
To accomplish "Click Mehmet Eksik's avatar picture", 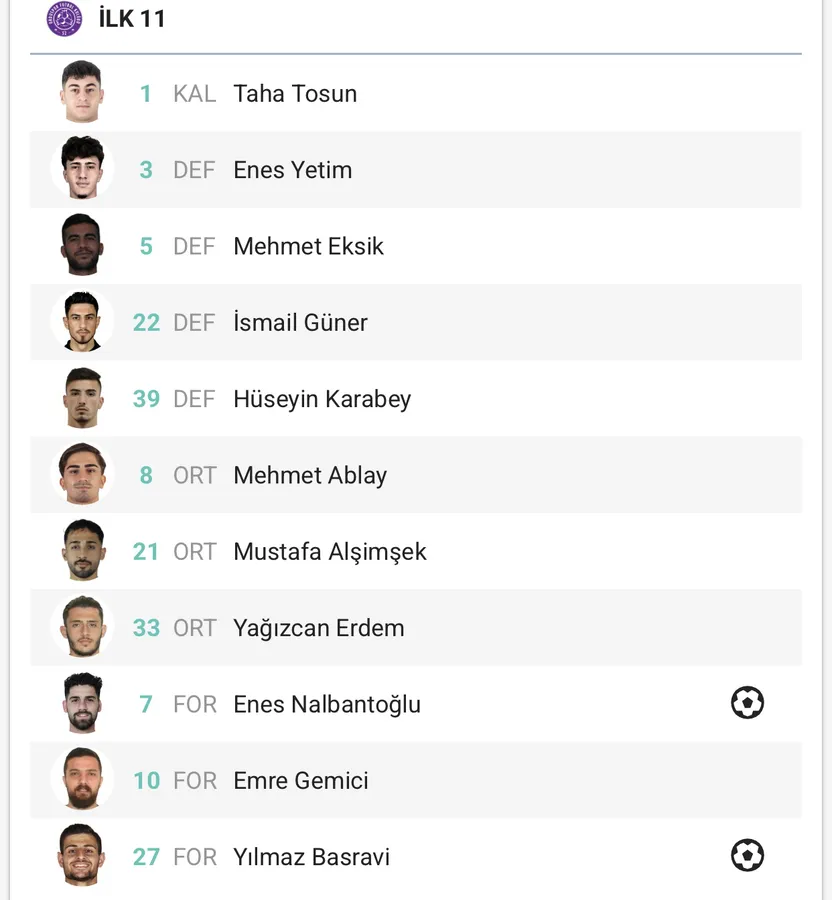I will coord(82,246).
